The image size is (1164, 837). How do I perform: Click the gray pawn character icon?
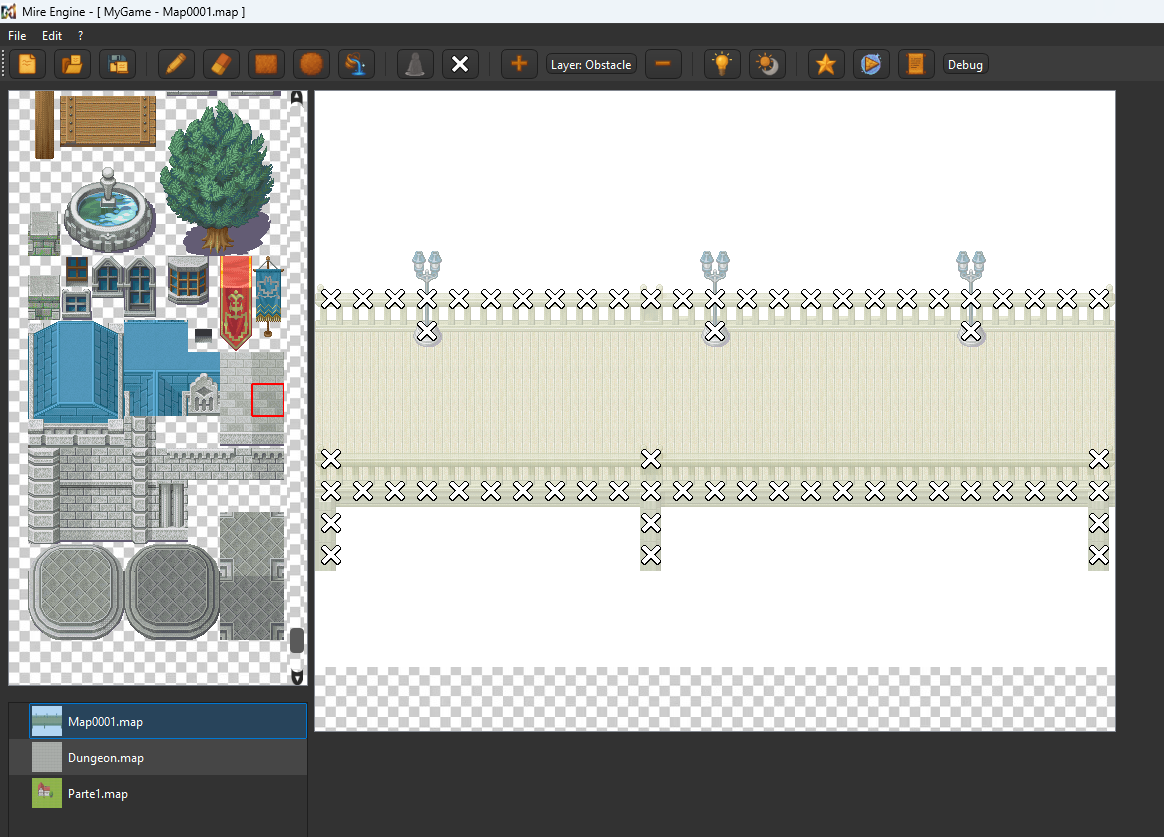[x=415, y=65]
